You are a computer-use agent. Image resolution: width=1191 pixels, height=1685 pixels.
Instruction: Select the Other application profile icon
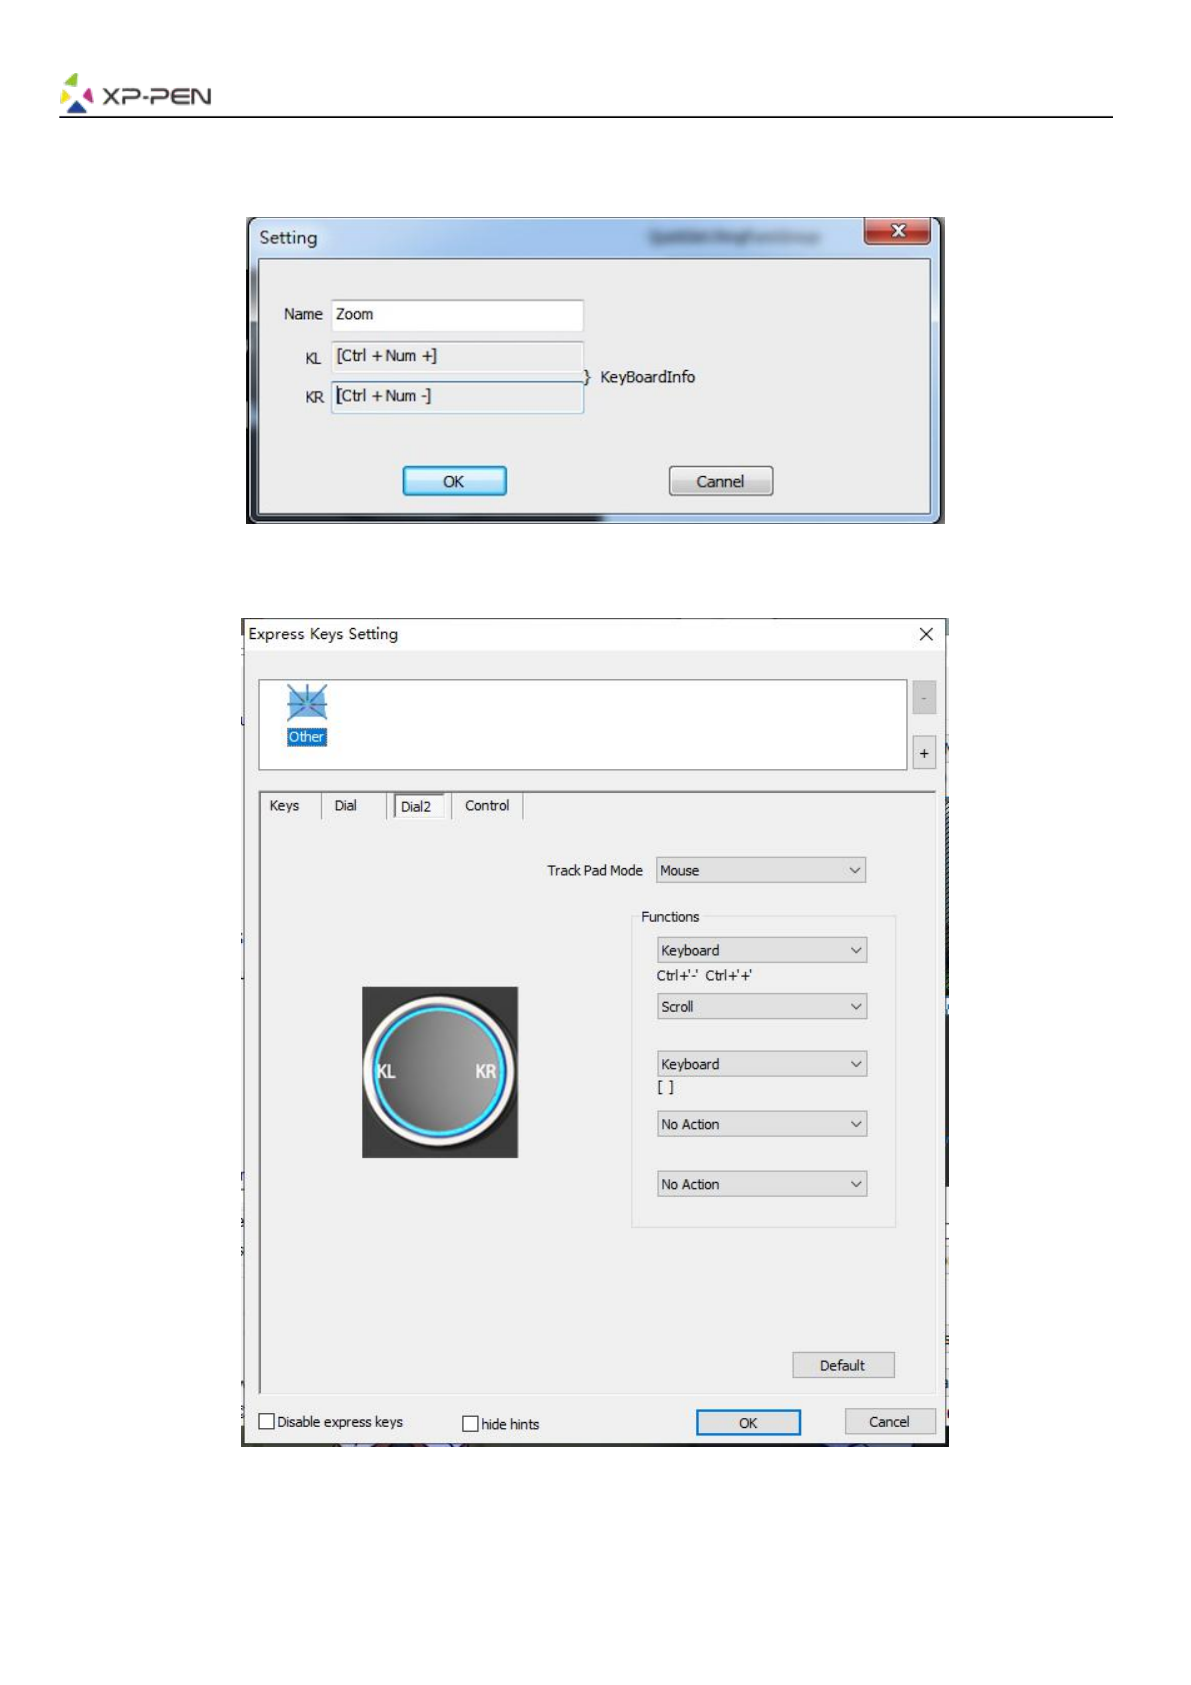click(x=306, y=714)
